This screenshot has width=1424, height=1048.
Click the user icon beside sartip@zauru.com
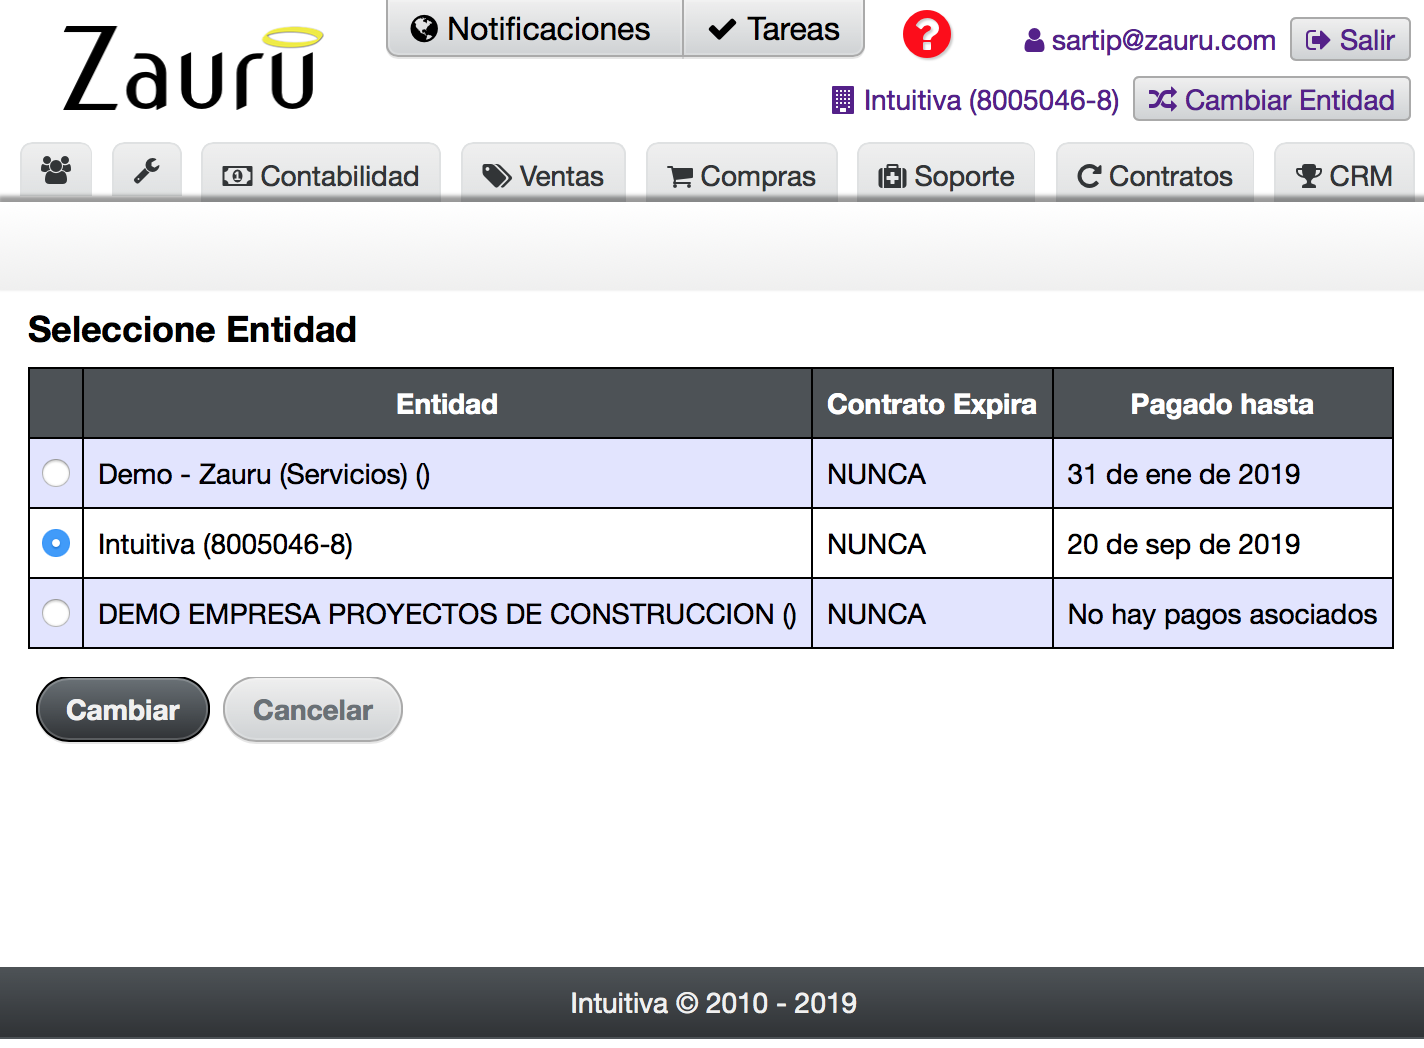[1034, 41]
